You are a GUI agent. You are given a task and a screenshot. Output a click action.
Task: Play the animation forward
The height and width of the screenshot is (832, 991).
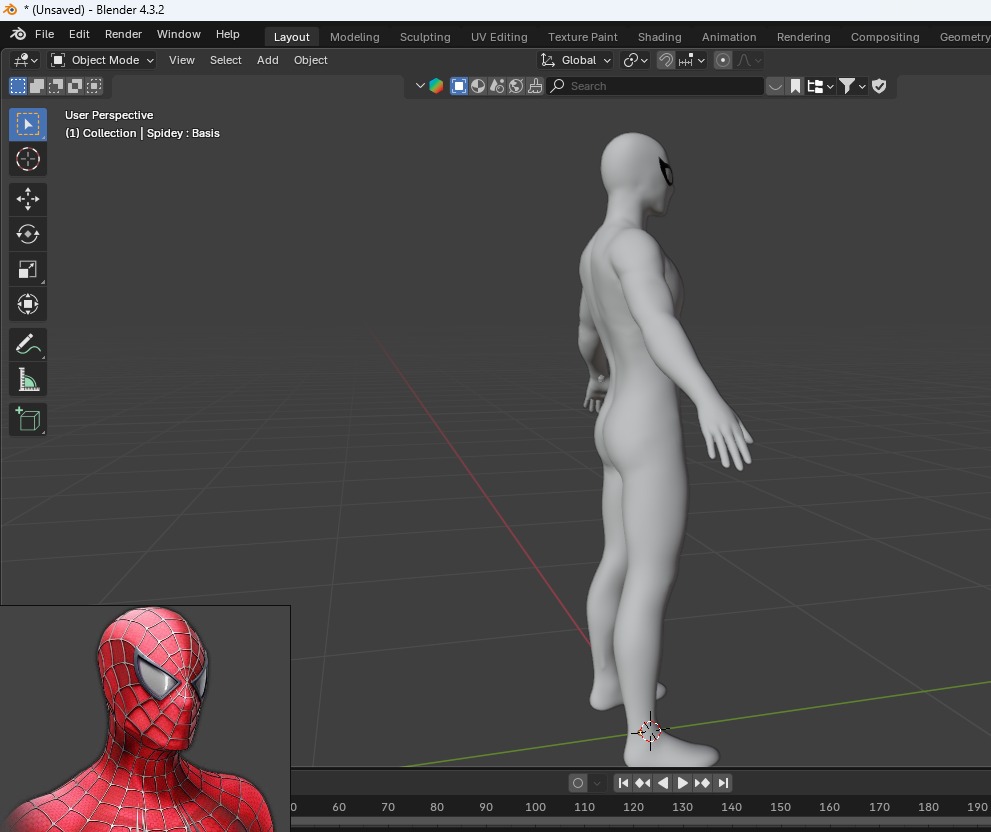683,783
